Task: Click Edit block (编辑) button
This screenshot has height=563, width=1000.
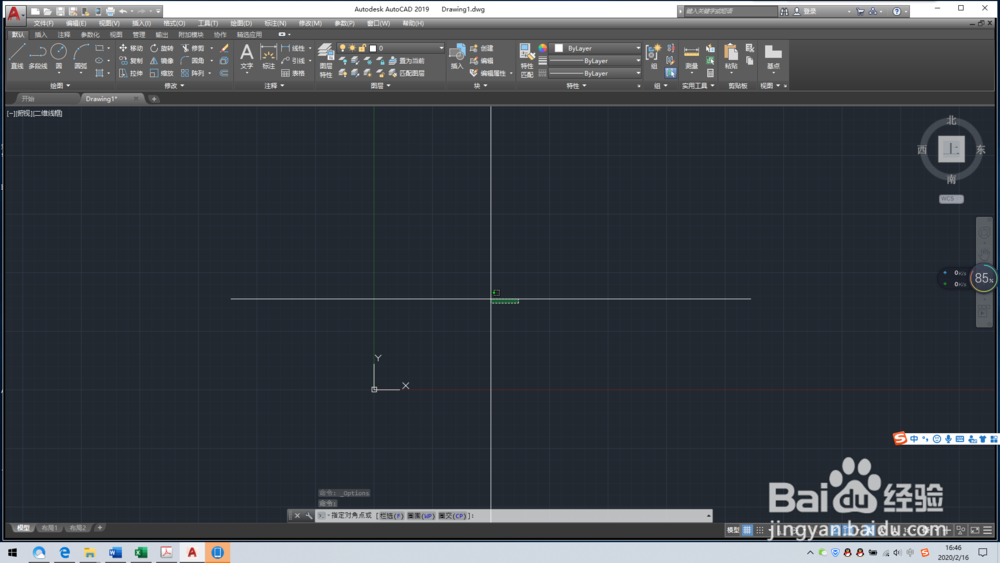Action: (x=482, y=61)
